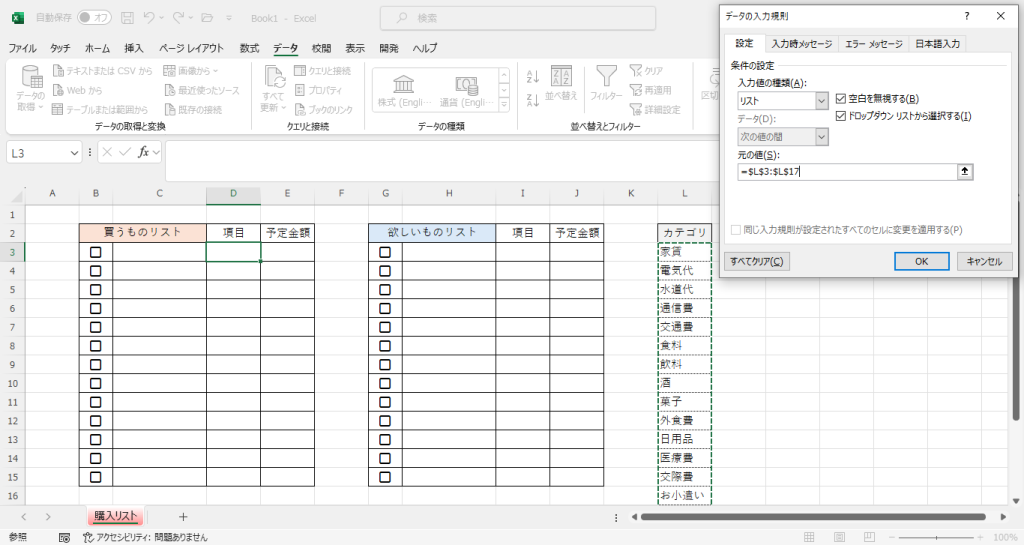
Task: Open the Undo history dropdown arrow
Action: tap(164, 17)
